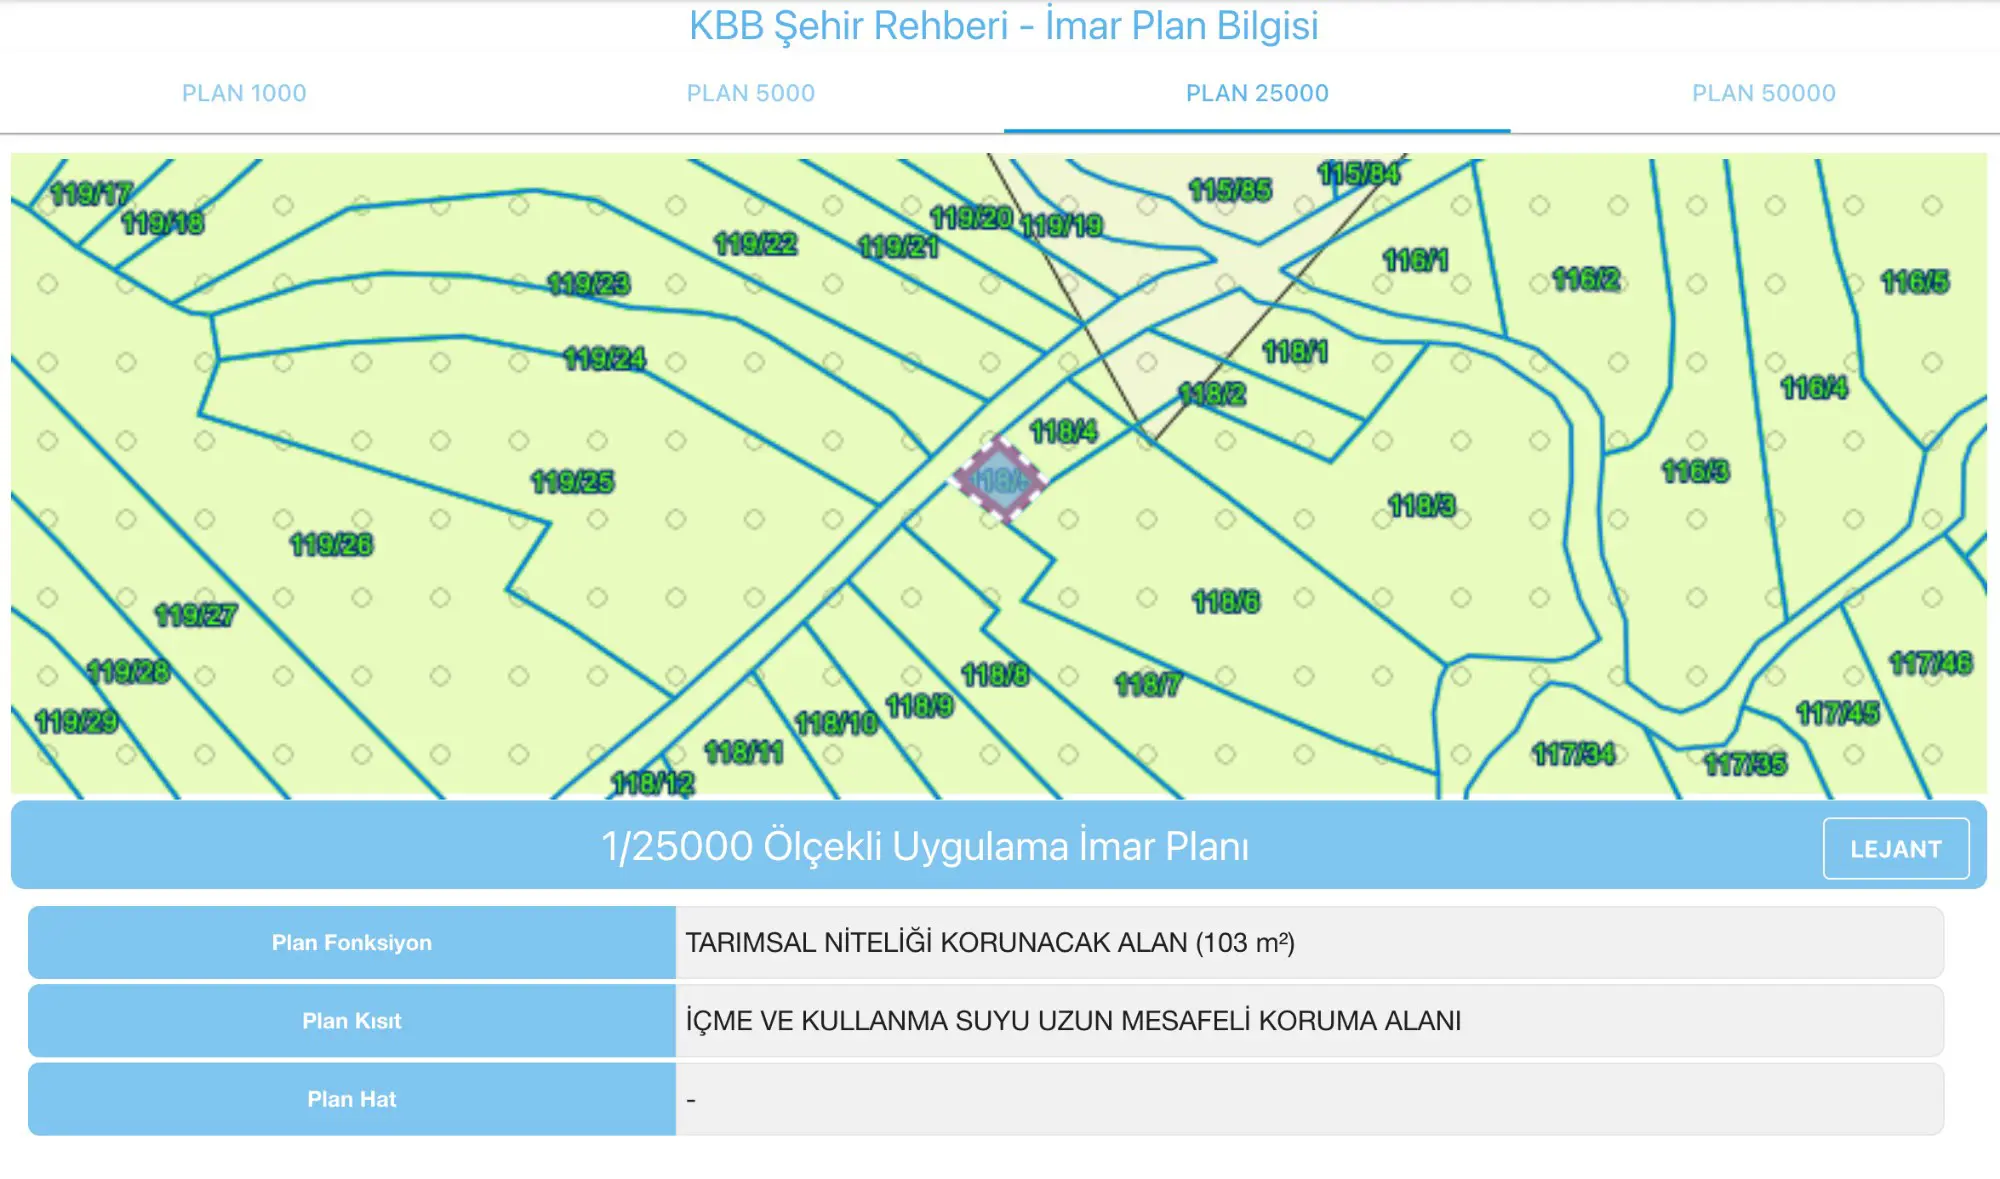Click parcel label 119/28 on the map

click(129, 671)
